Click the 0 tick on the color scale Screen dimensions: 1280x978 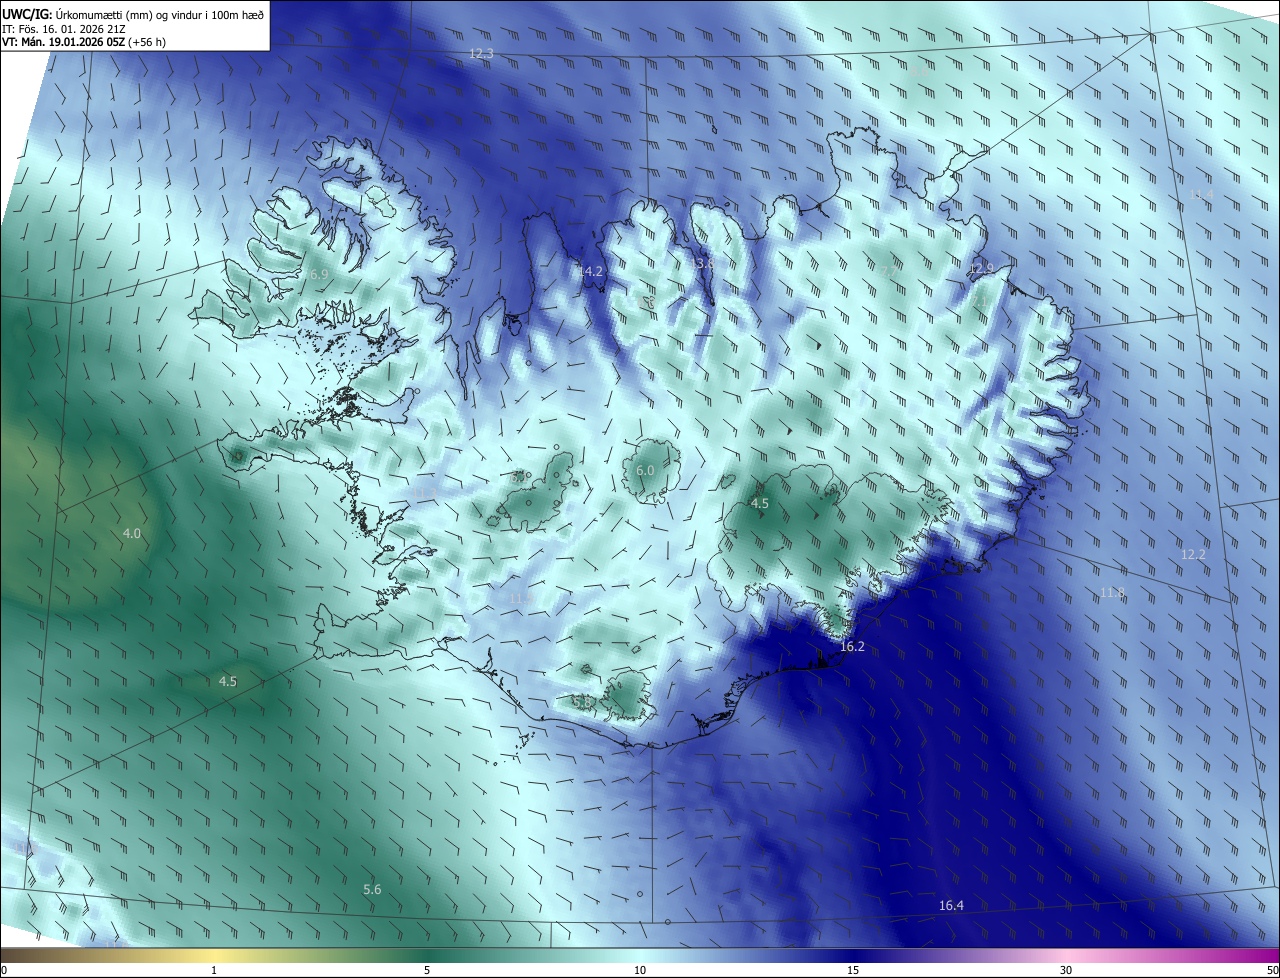coord(4,970)
